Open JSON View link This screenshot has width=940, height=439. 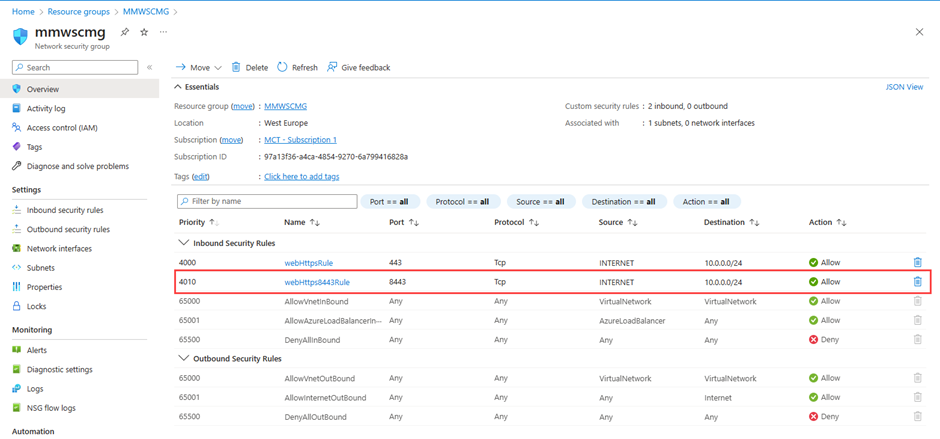pos(904,87)
